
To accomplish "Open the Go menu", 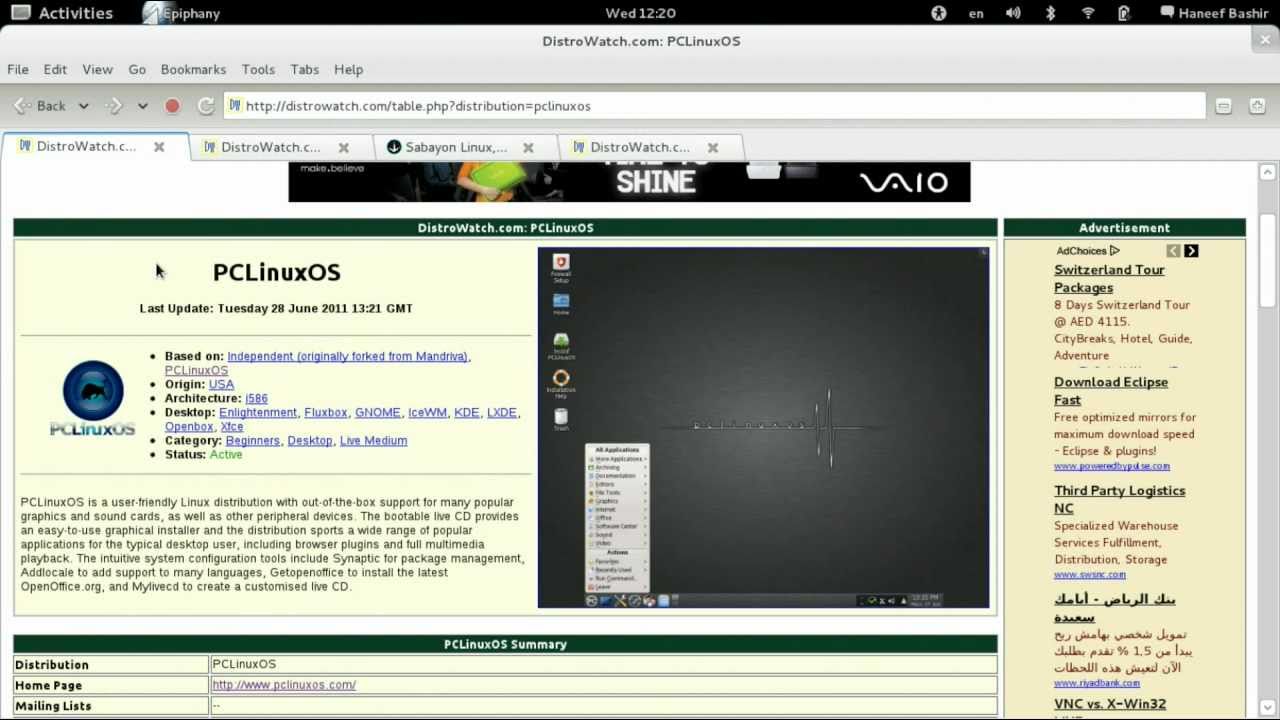I will 137,69.
